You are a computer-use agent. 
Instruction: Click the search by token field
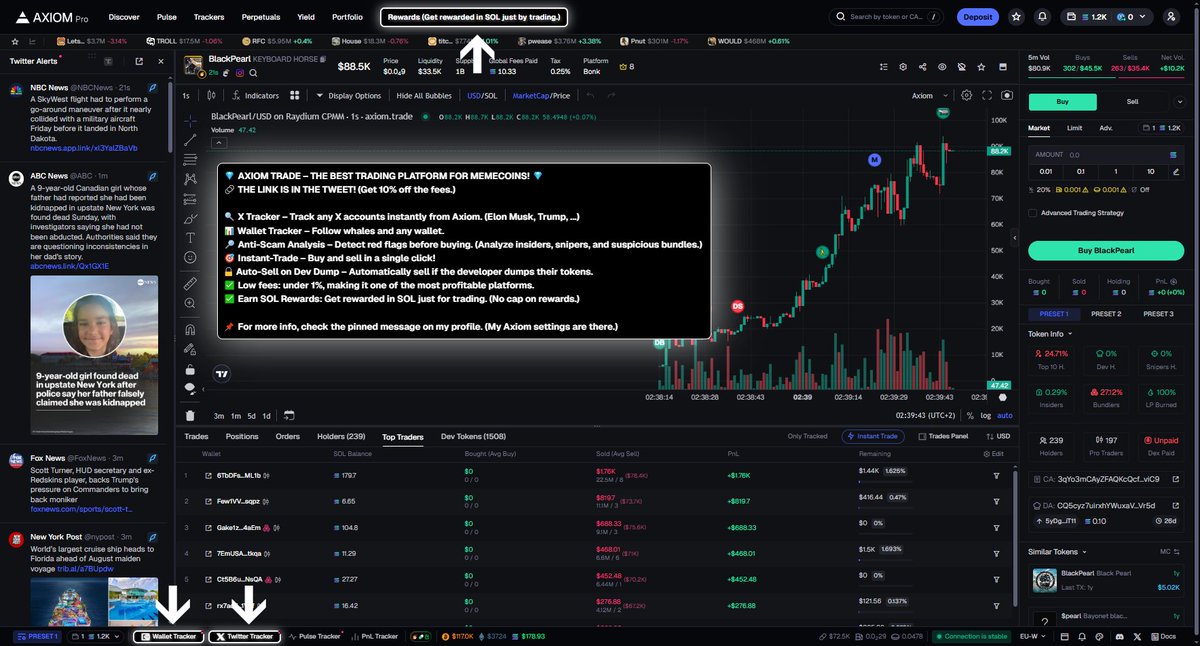coord(887,17)
